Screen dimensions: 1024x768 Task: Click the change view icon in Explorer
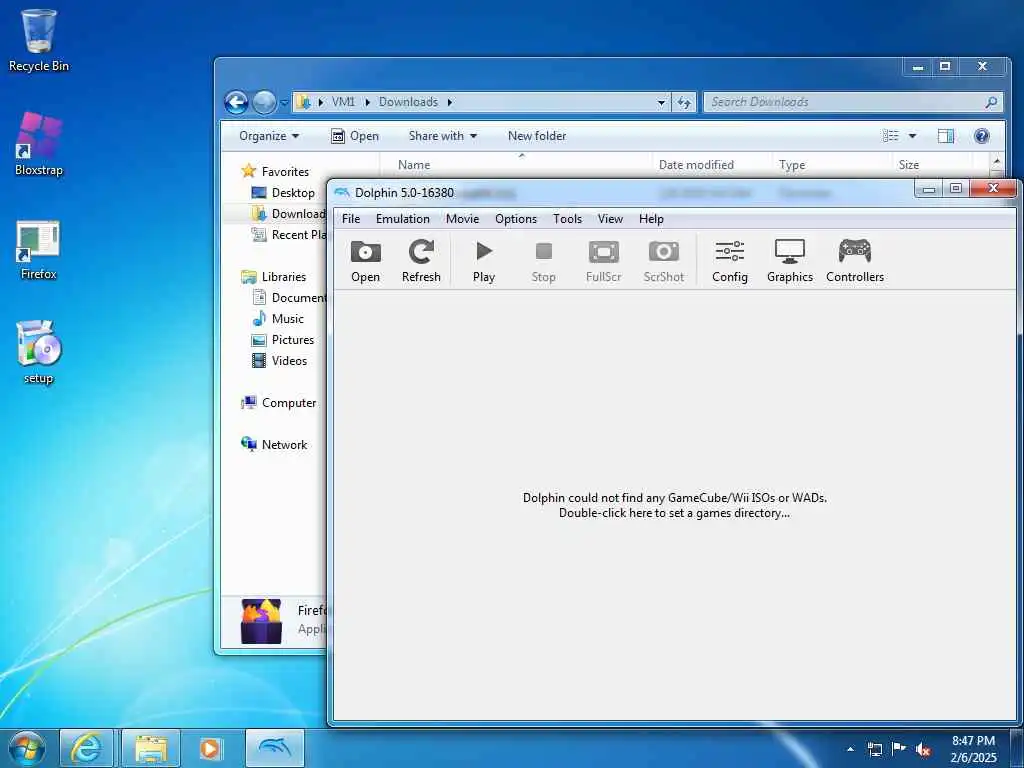(x=891, y=136)
